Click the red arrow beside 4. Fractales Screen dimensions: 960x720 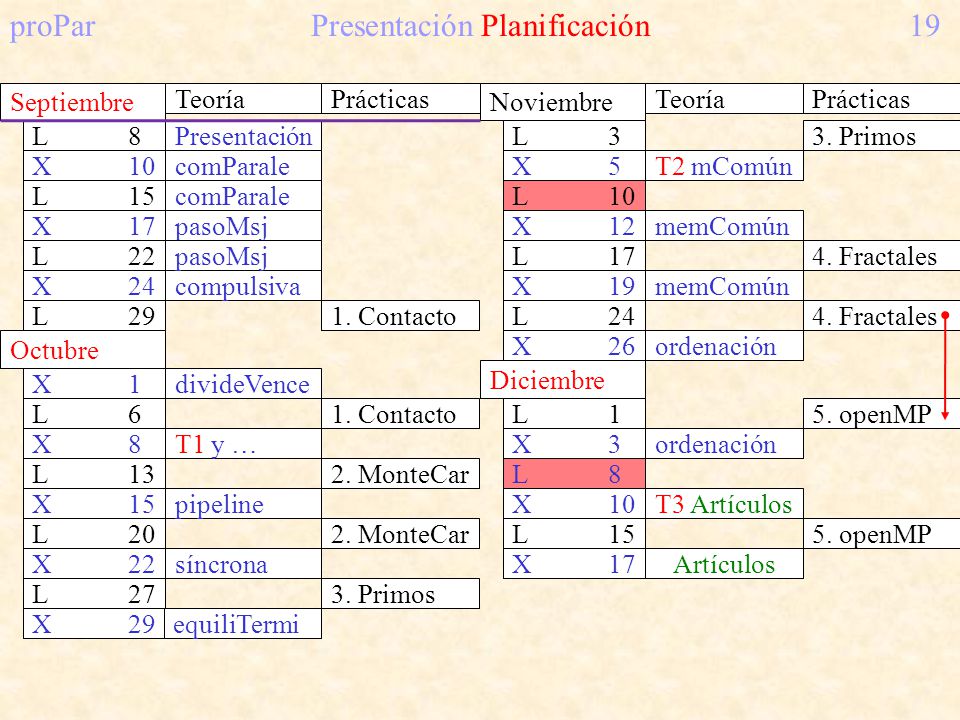[x=945, y=365]
